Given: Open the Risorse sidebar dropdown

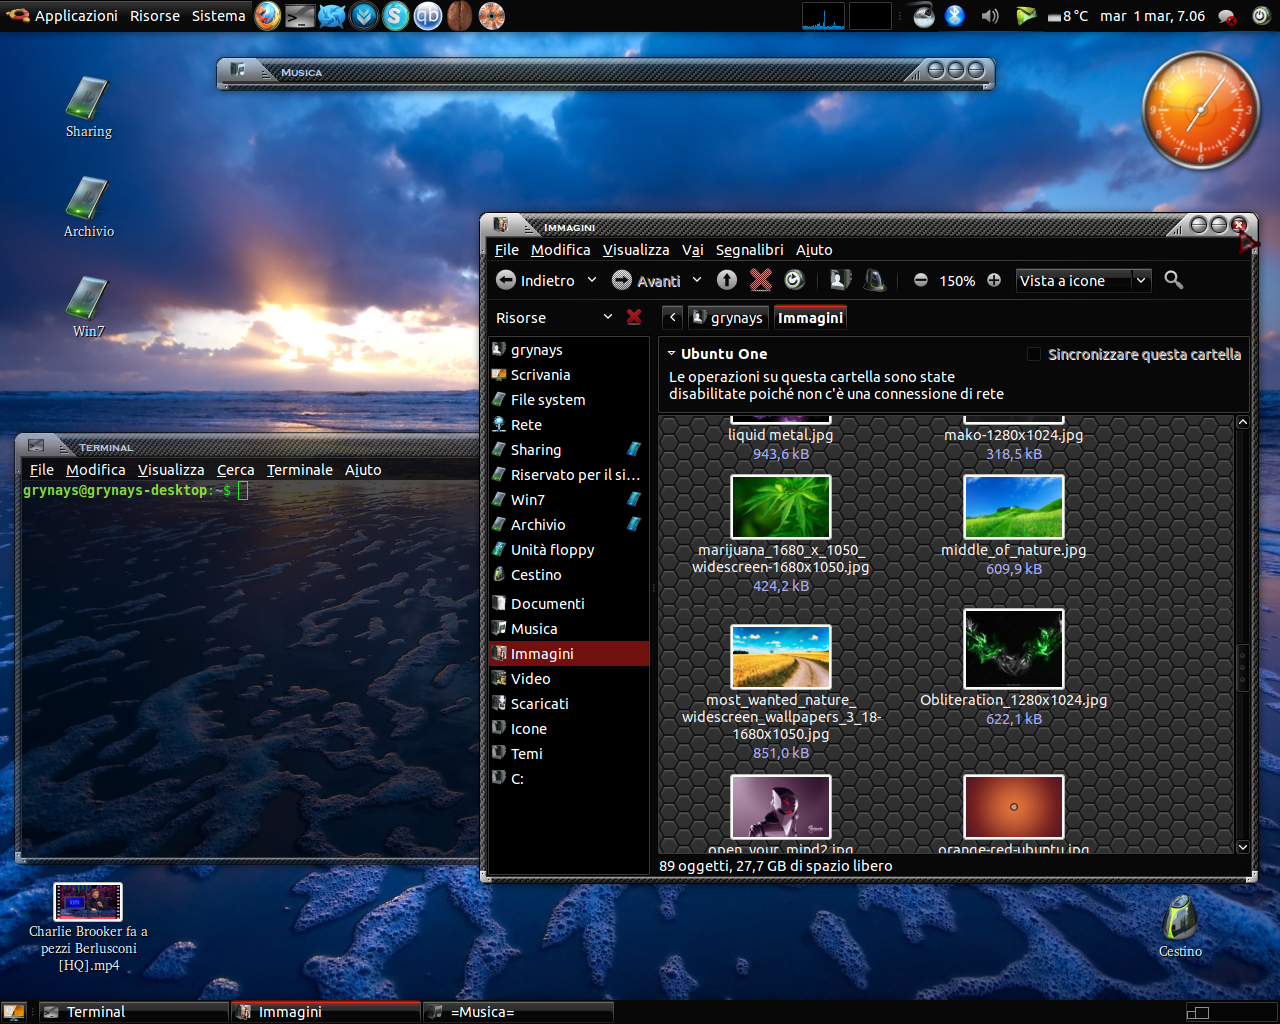Looking at the screenshot, I should (607, 318).
